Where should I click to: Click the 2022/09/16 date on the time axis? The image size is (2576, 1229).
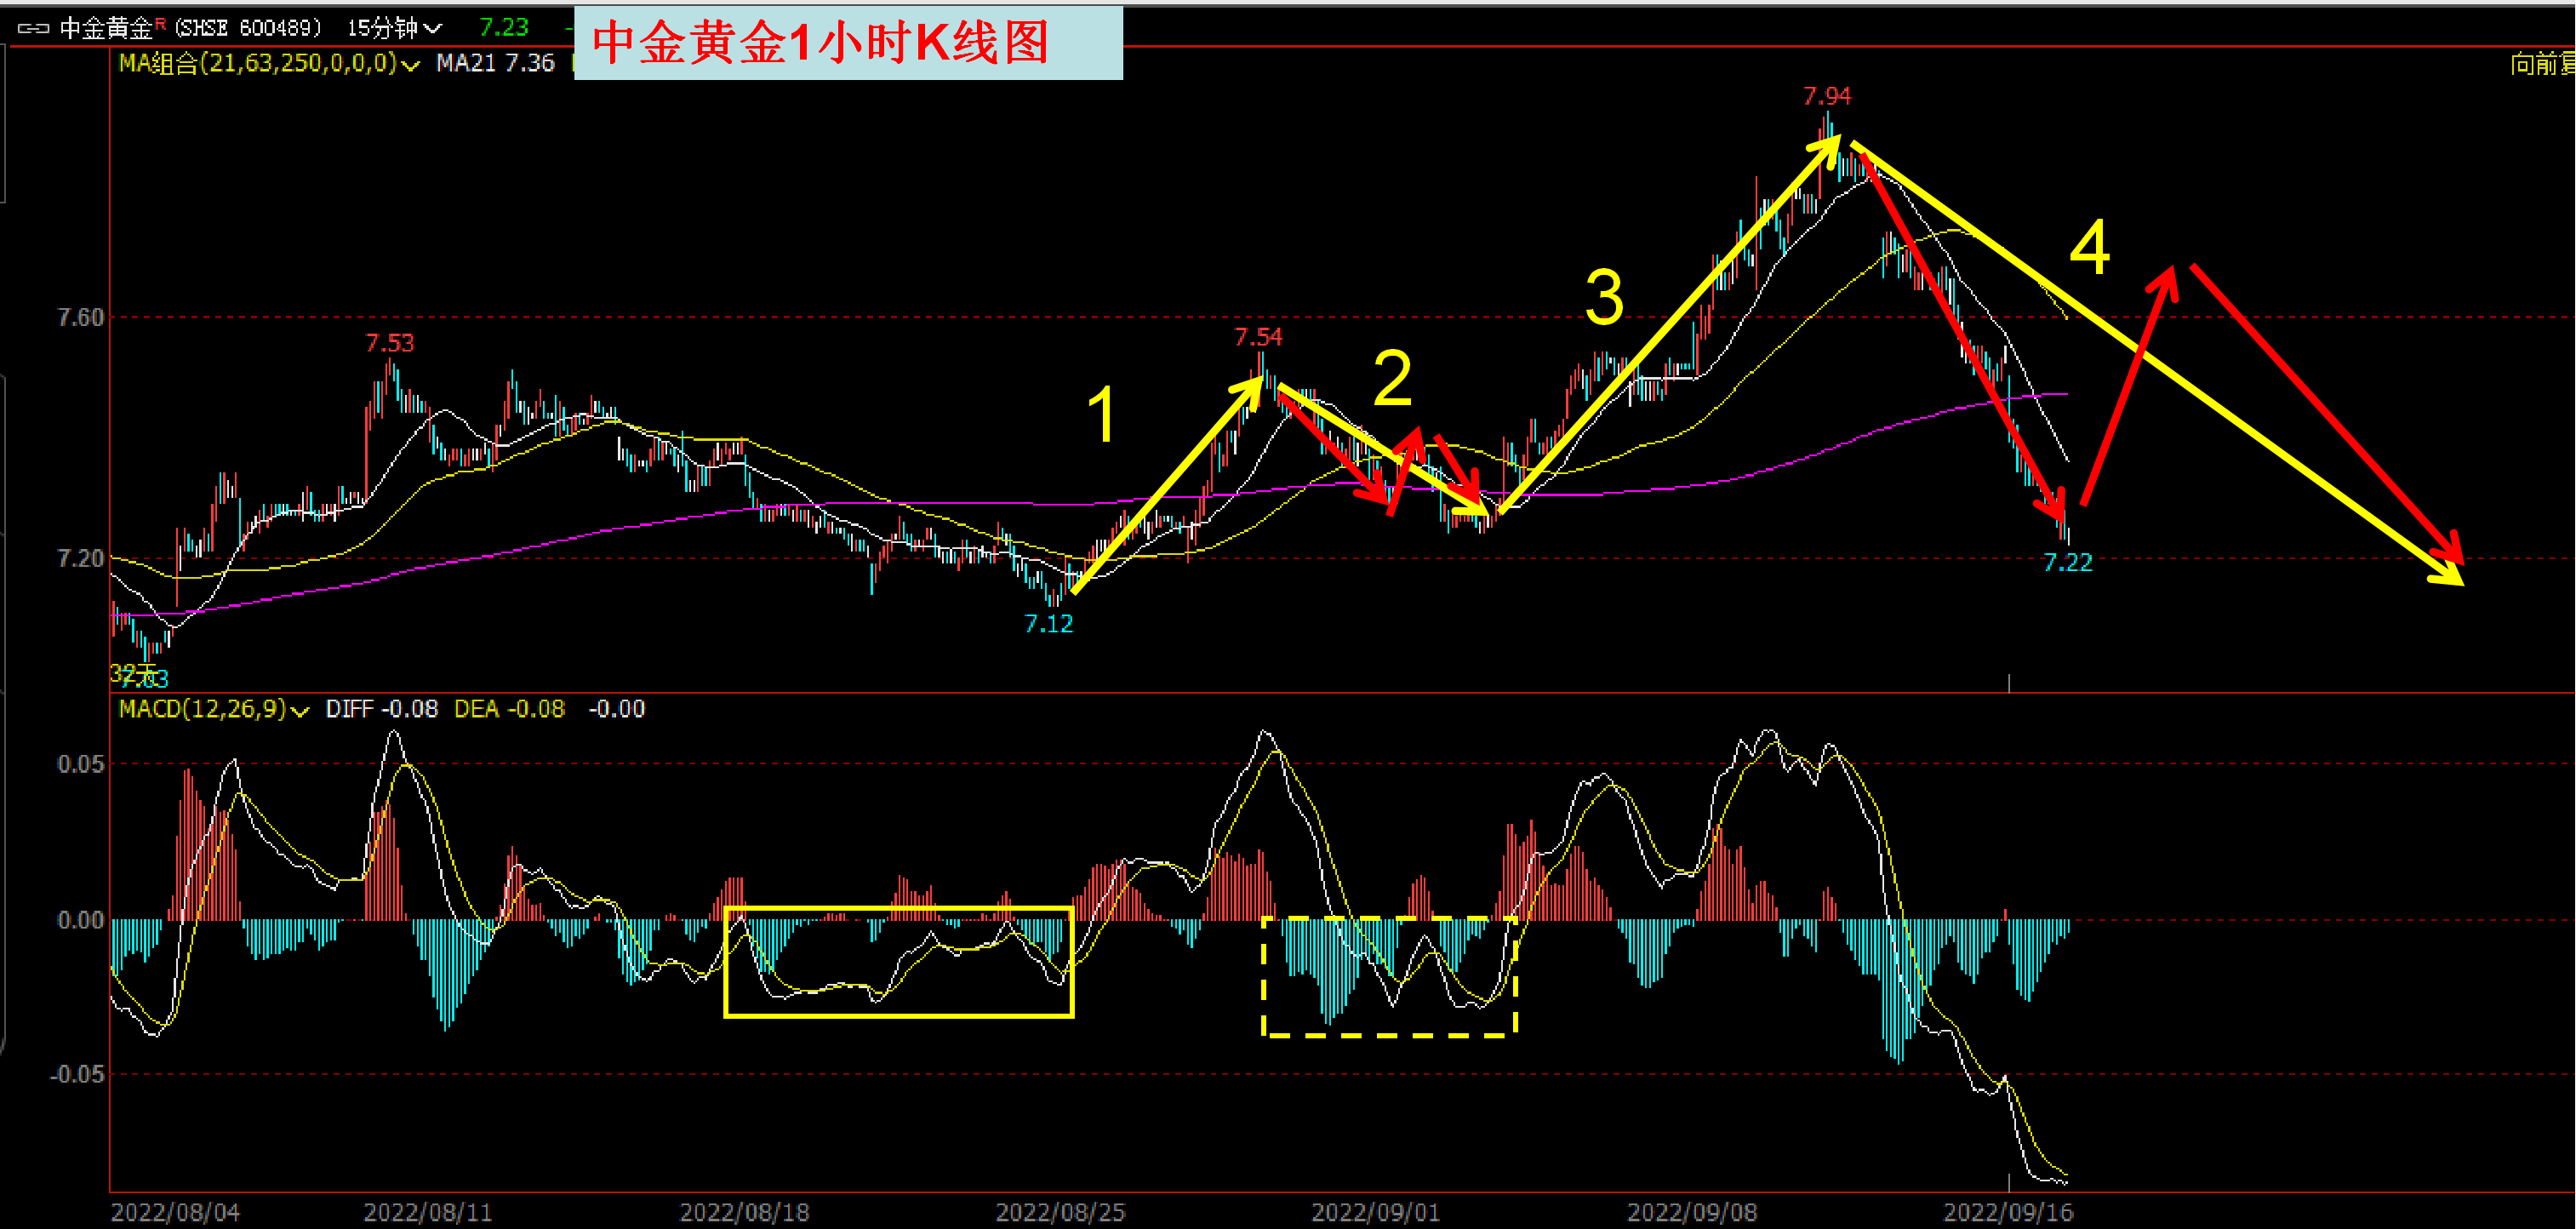[x=2008, y=1213]
